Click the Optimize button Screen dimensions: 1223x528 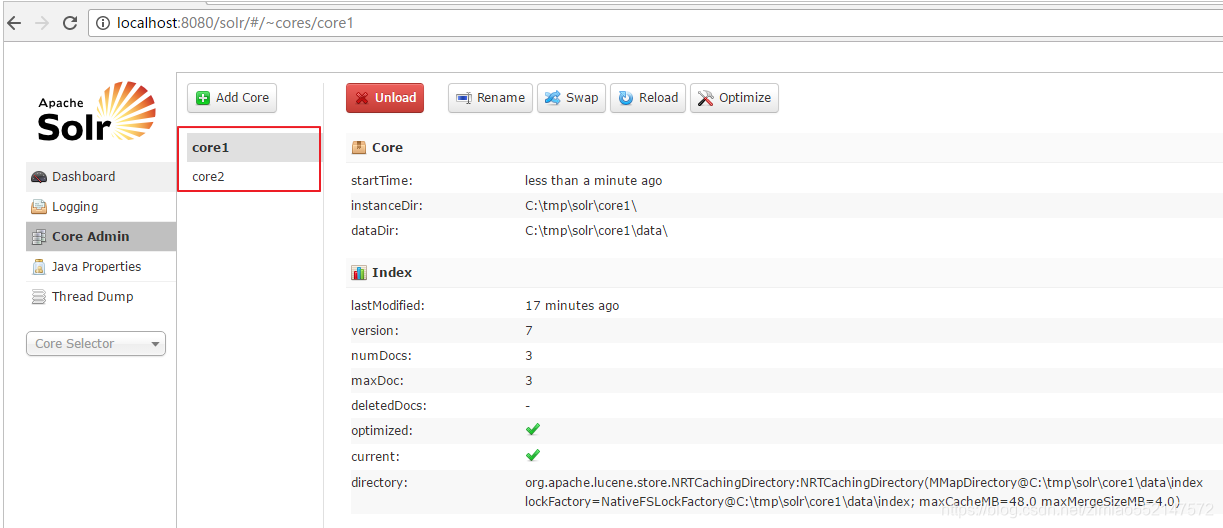734,97
